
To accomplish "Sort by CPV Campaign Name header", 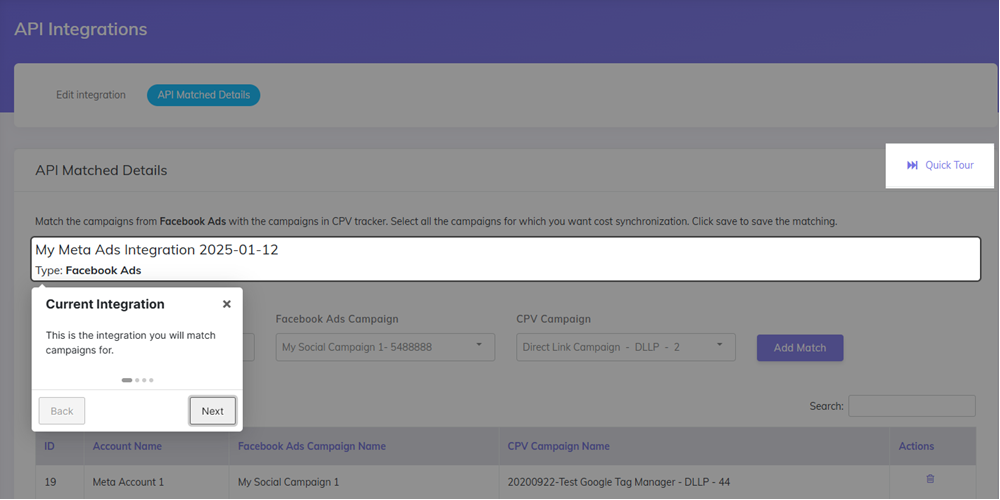I will [694, 446].
